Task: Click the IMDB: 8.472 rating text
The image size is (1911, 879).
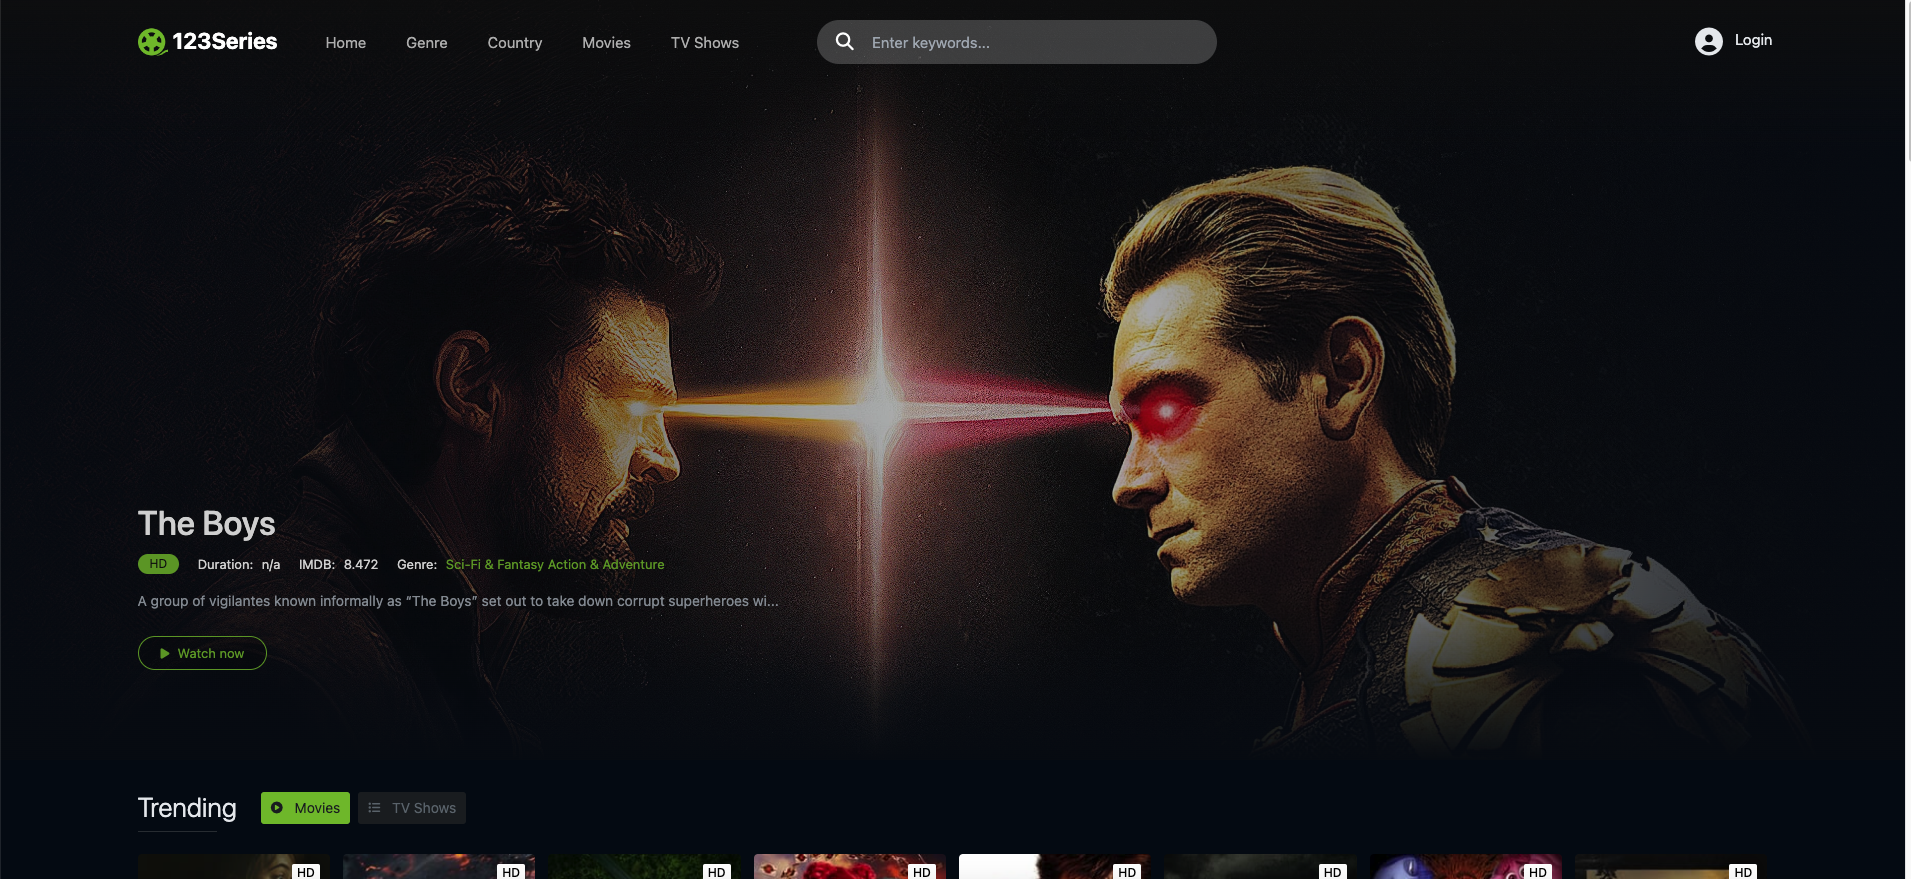Action: [x=338, y=564]
